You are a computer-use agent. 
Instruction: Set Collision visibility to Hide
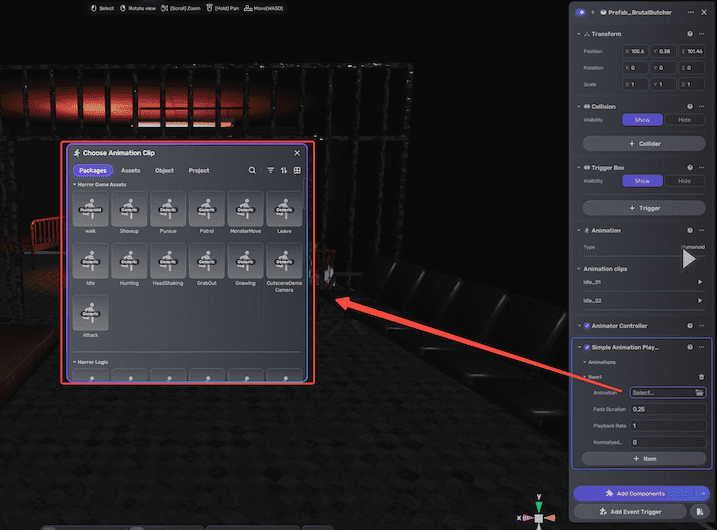tap(684, 119)
